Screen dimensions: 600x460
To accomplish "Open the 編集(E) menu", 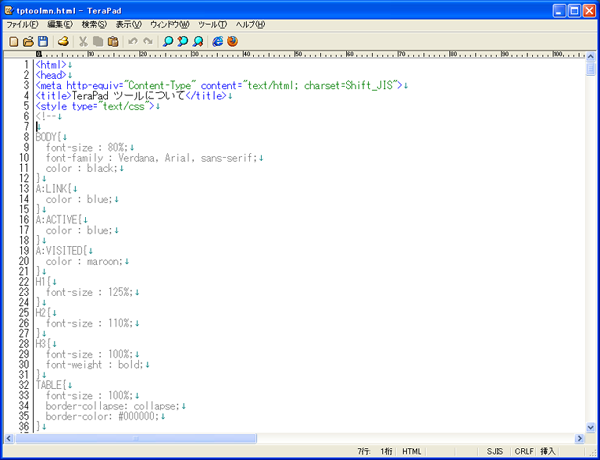I will tap(60, 24).
